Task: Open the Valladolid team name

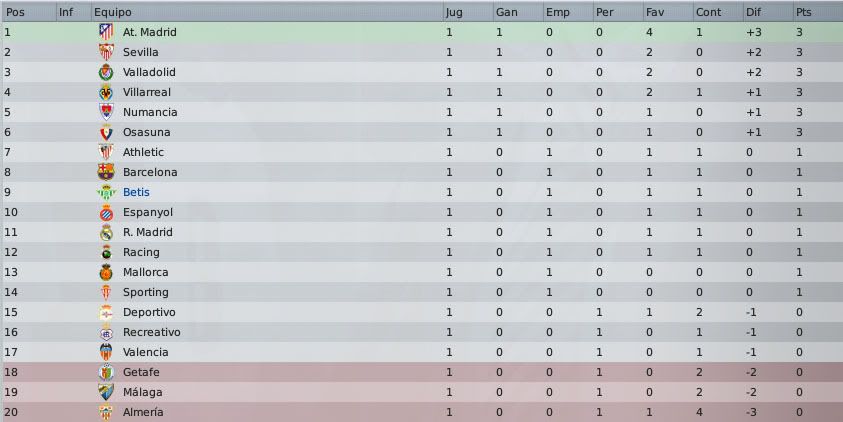Action: click(x=149, y=72)
